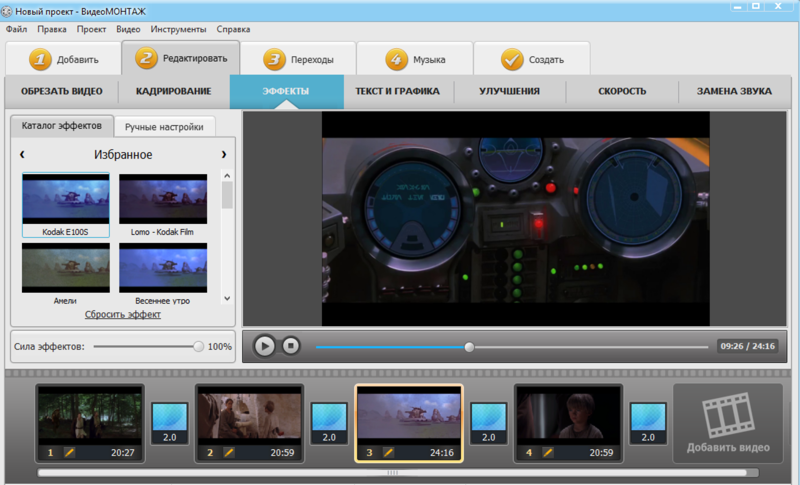Select the ЭФФЕКТЫ section
This screenshot has height=485, width=800.
pos(286,91)
